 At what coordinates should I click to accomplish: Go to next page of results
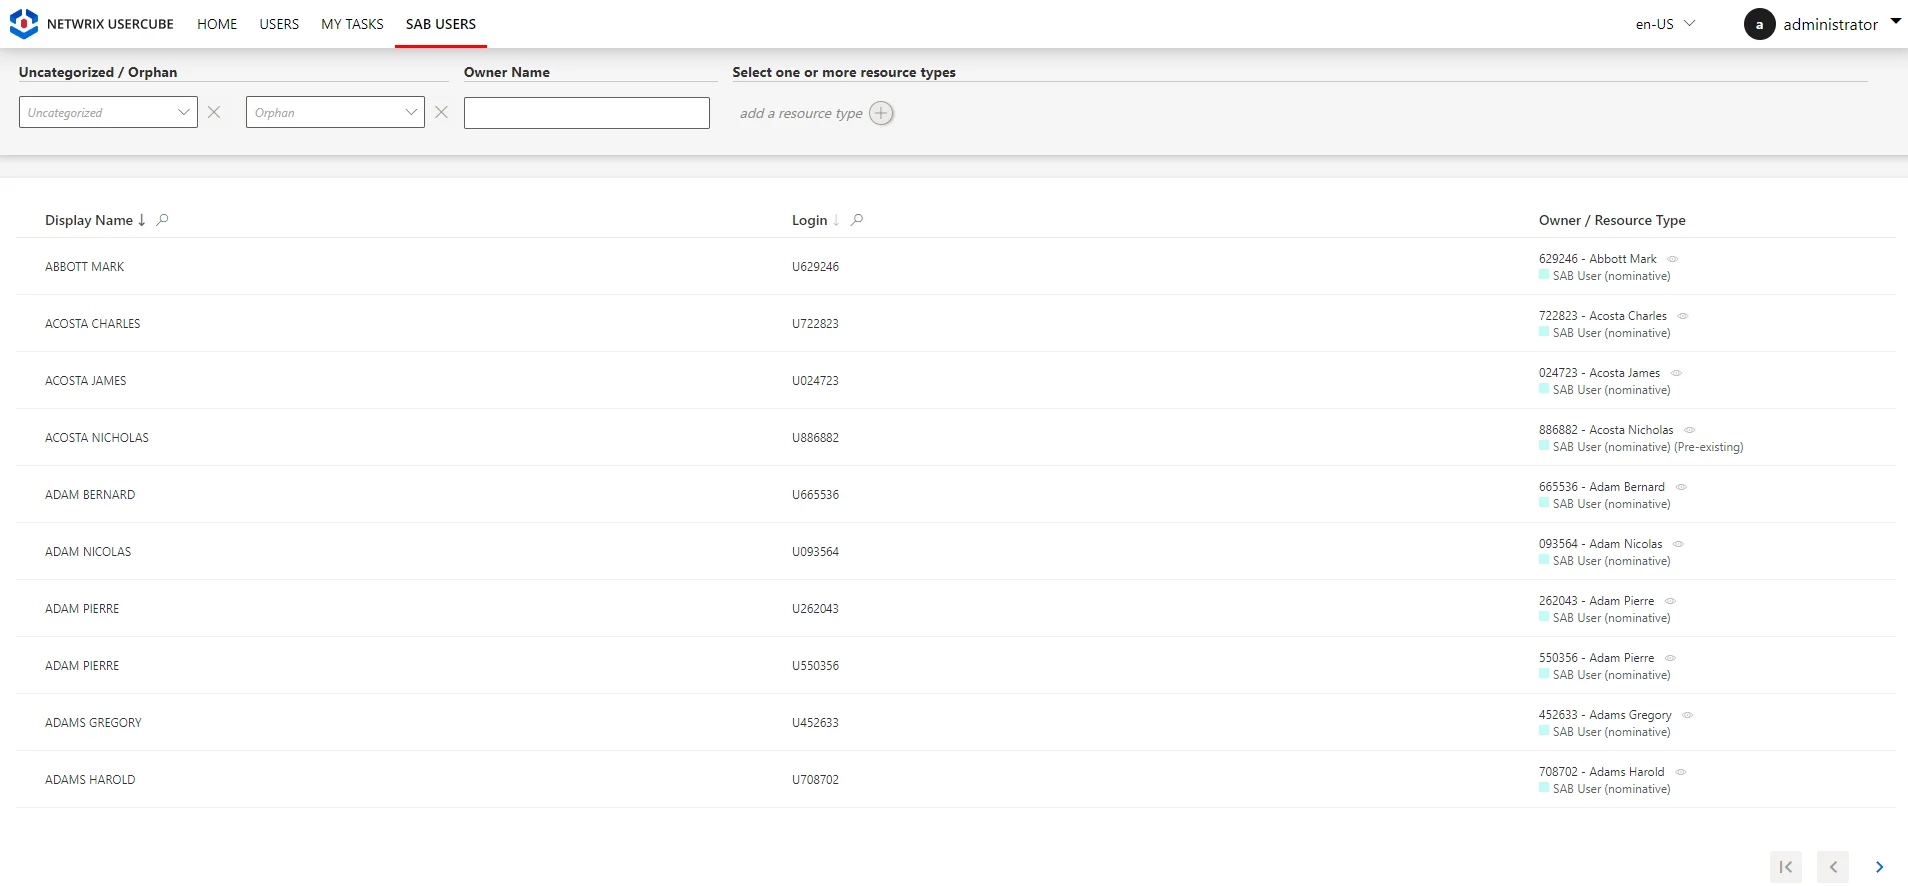click(x=1880, y=867)
